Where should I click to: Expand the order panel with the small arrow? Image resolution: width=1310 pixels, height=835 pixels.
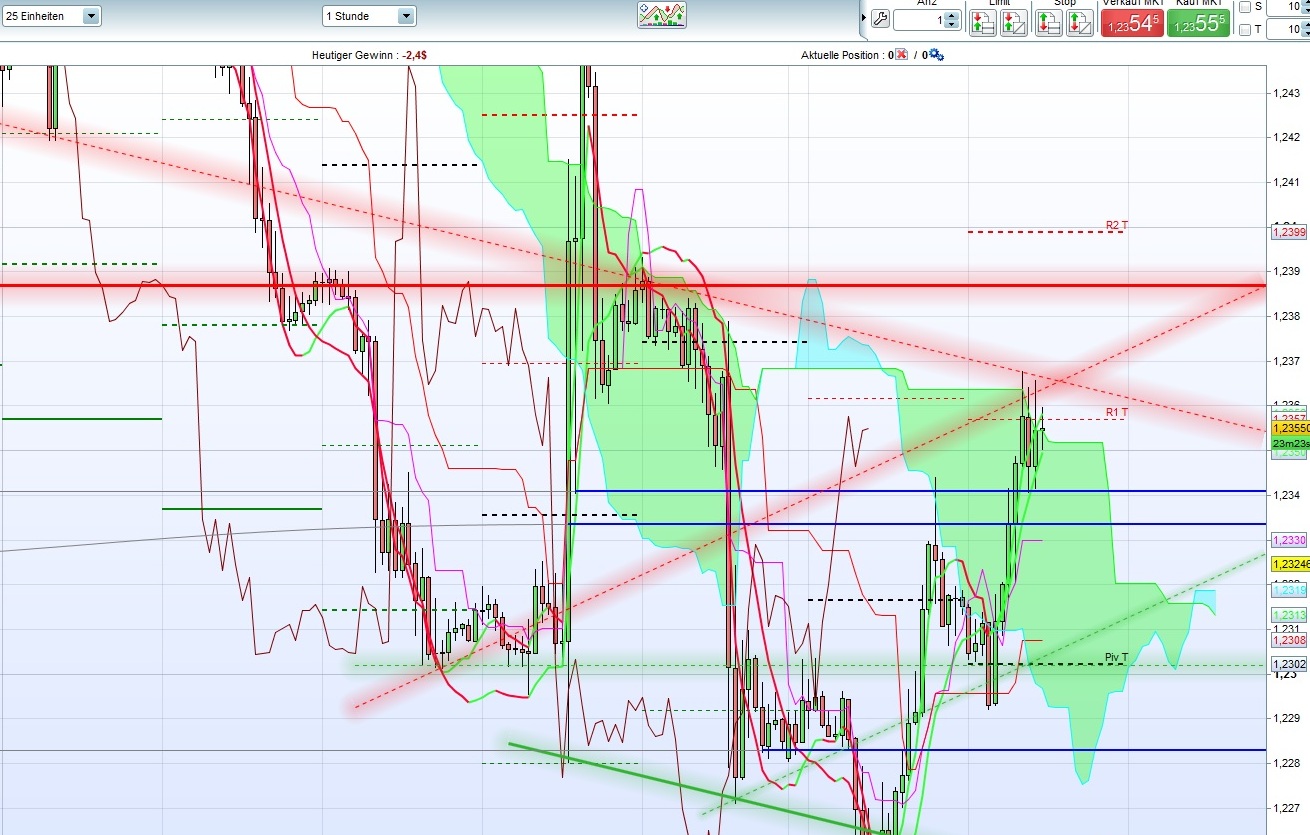[x=864, y=16]
